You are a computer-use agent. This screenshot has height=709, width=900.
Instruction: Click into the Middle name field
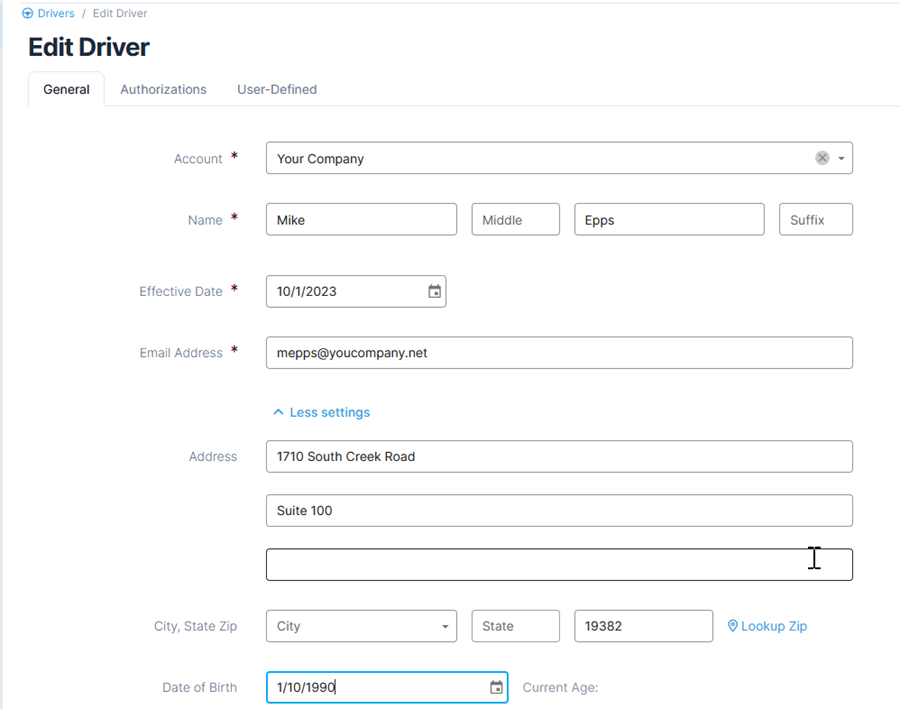pyautogui.click(x=515, y=219)
